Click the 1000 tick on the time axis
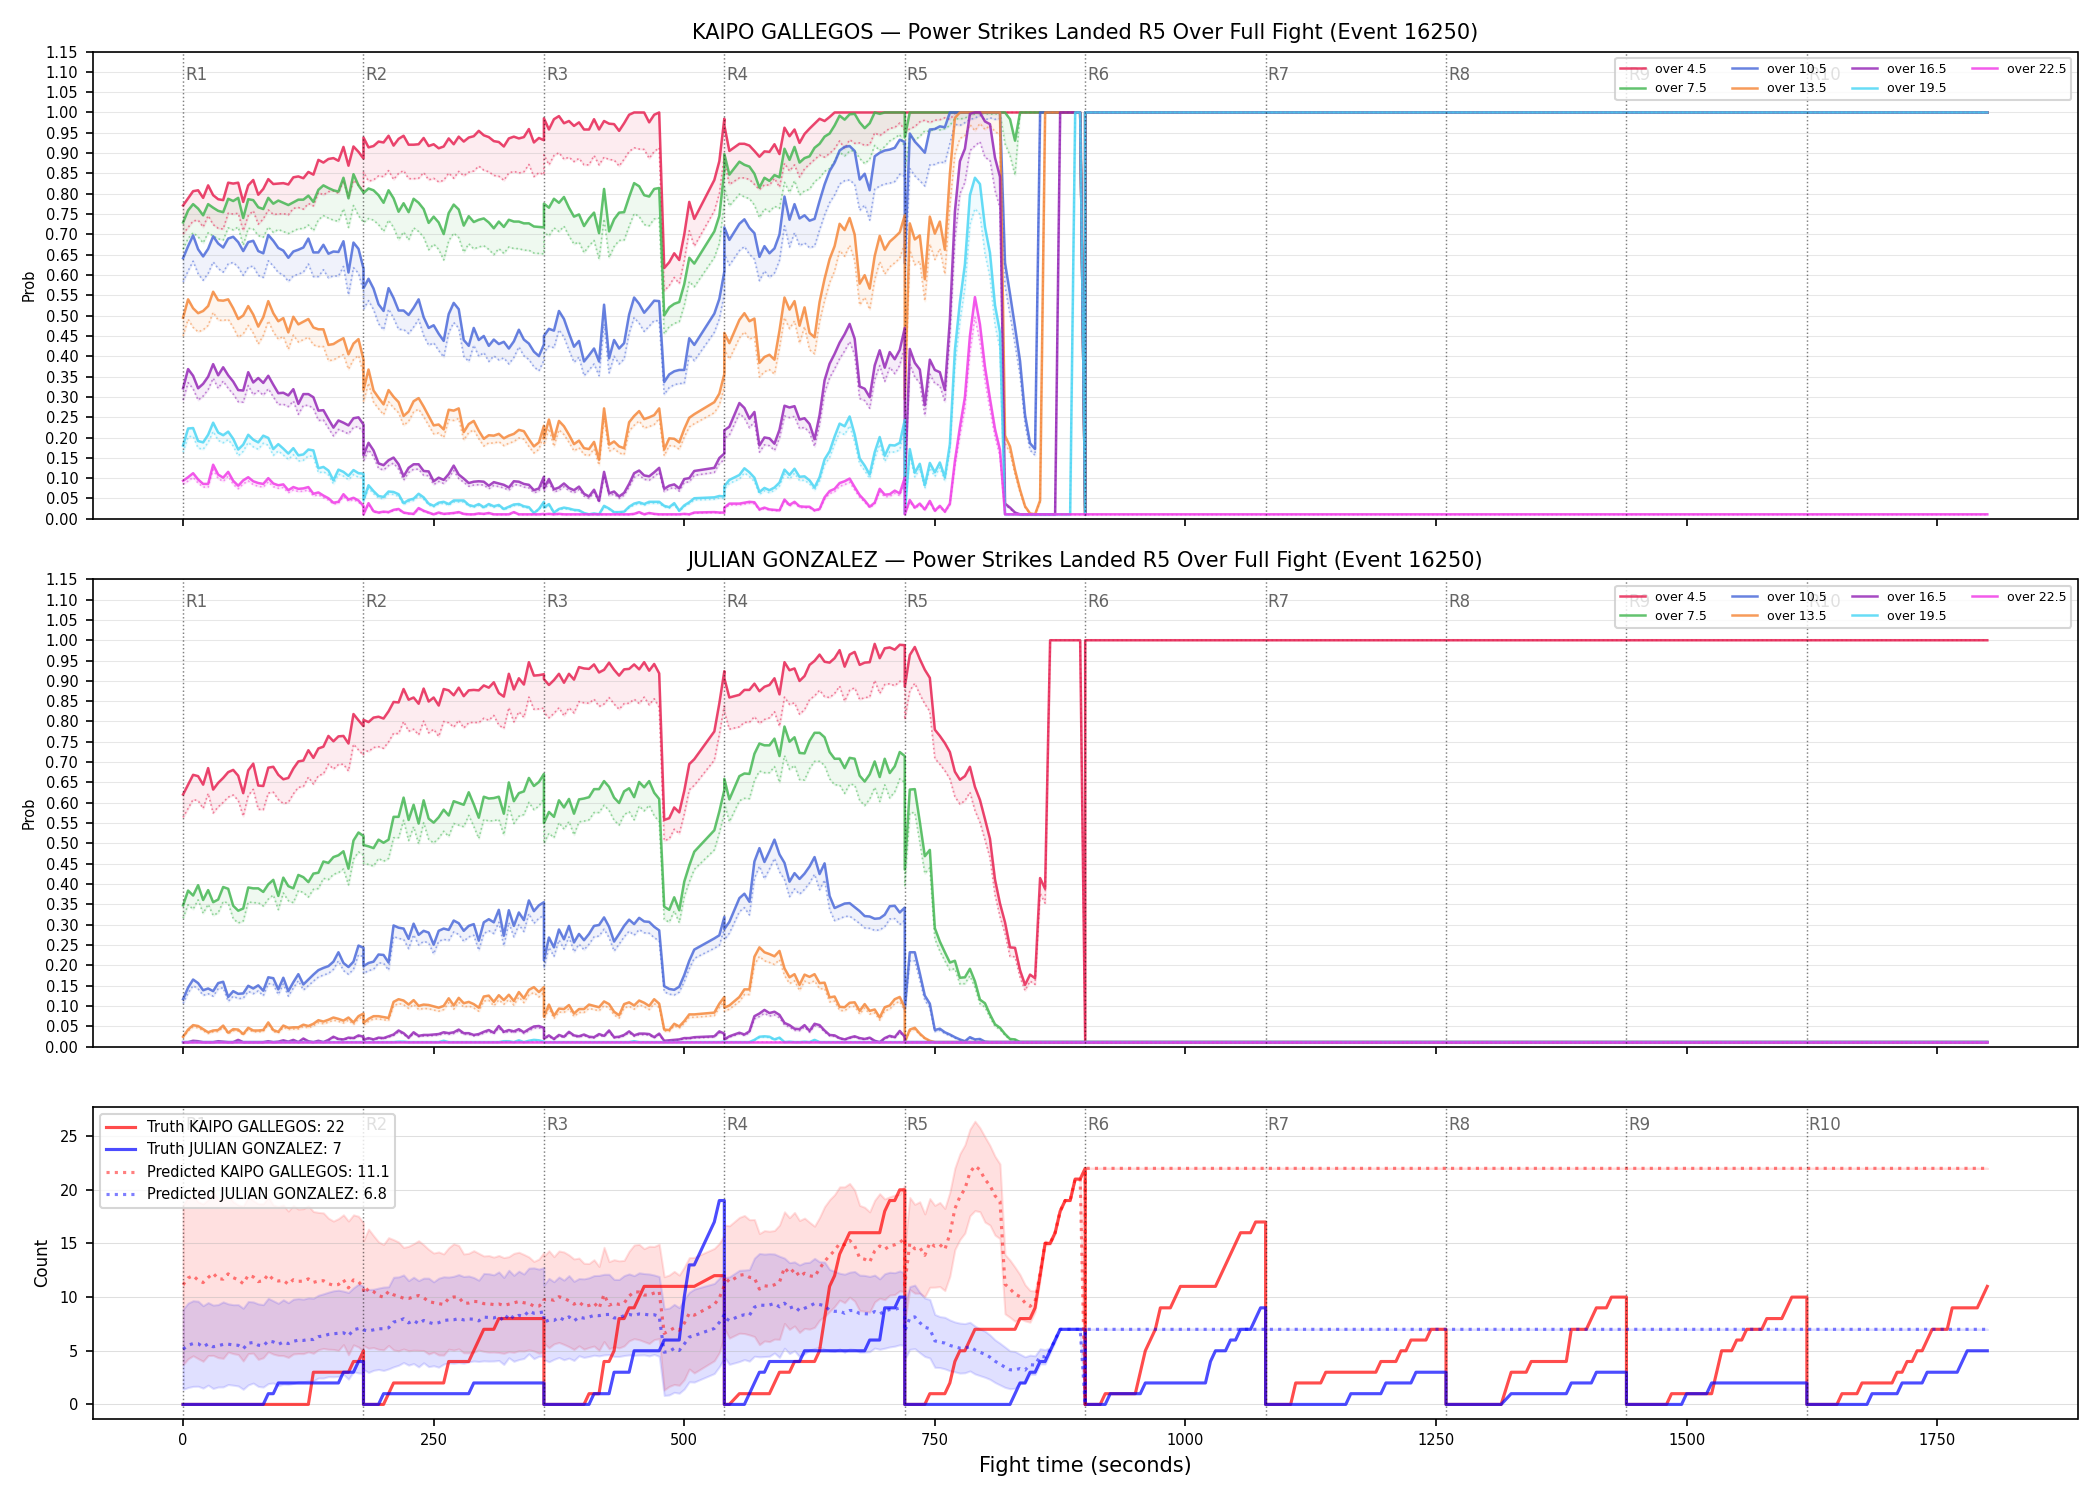The width and height of the screenshot is (2100, 1500). pos(1185,1440)
